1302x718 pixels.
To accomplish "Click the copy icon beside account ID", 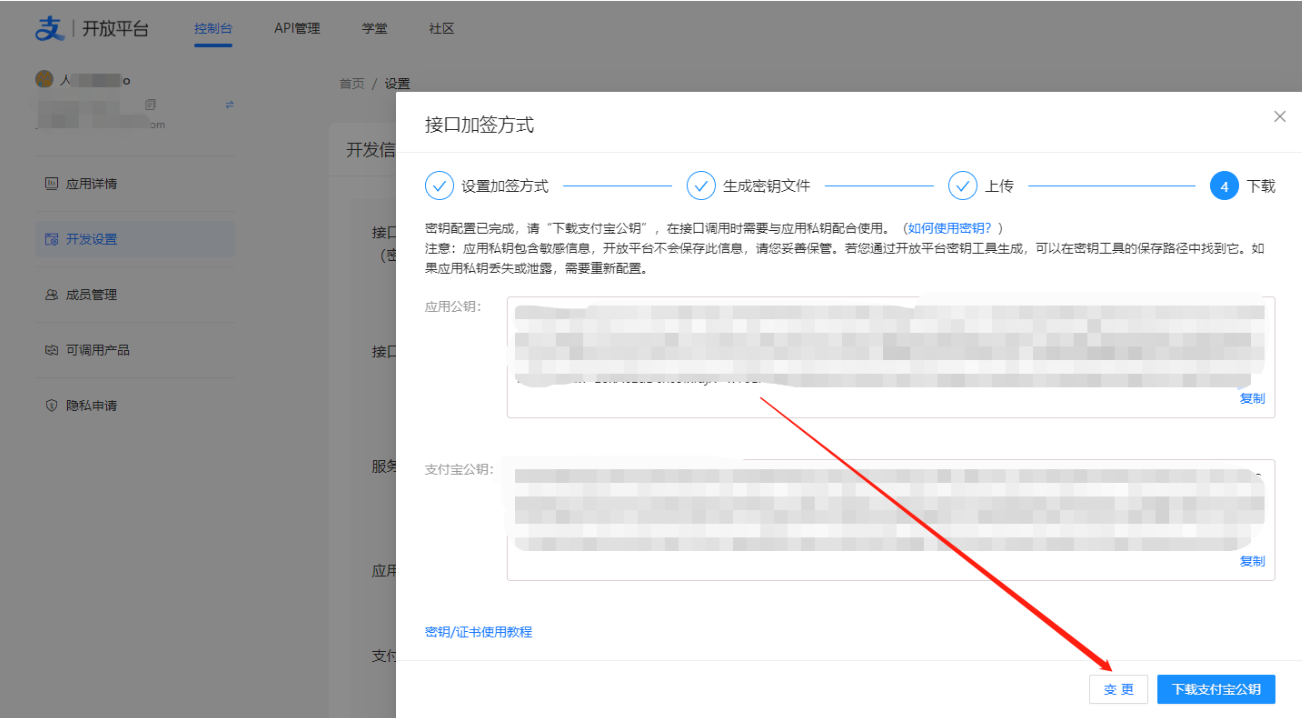I will click(151, 104).
